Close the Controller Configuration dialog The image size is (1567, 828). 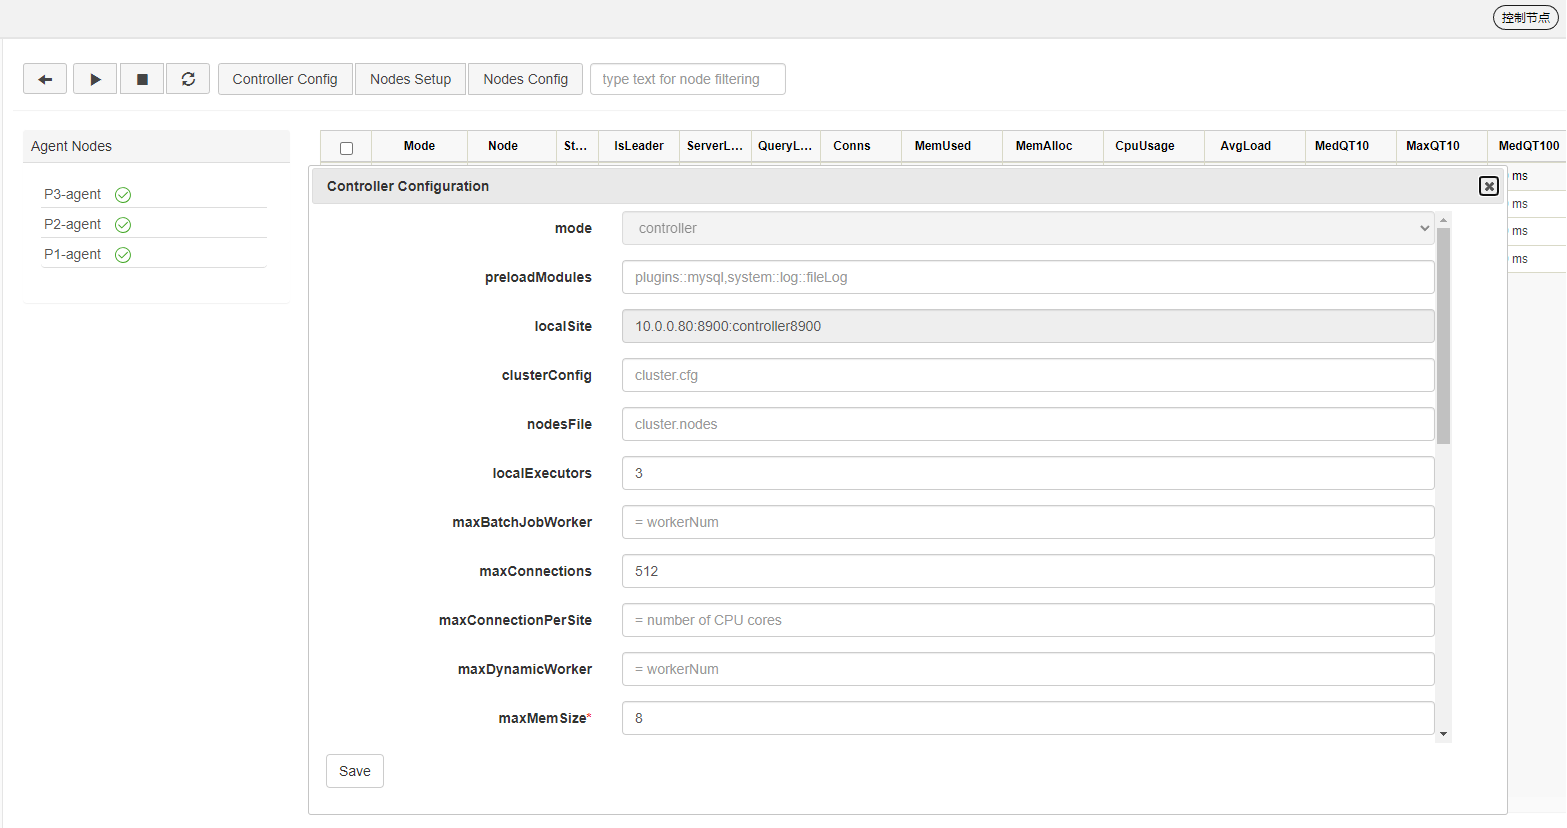1488,186
